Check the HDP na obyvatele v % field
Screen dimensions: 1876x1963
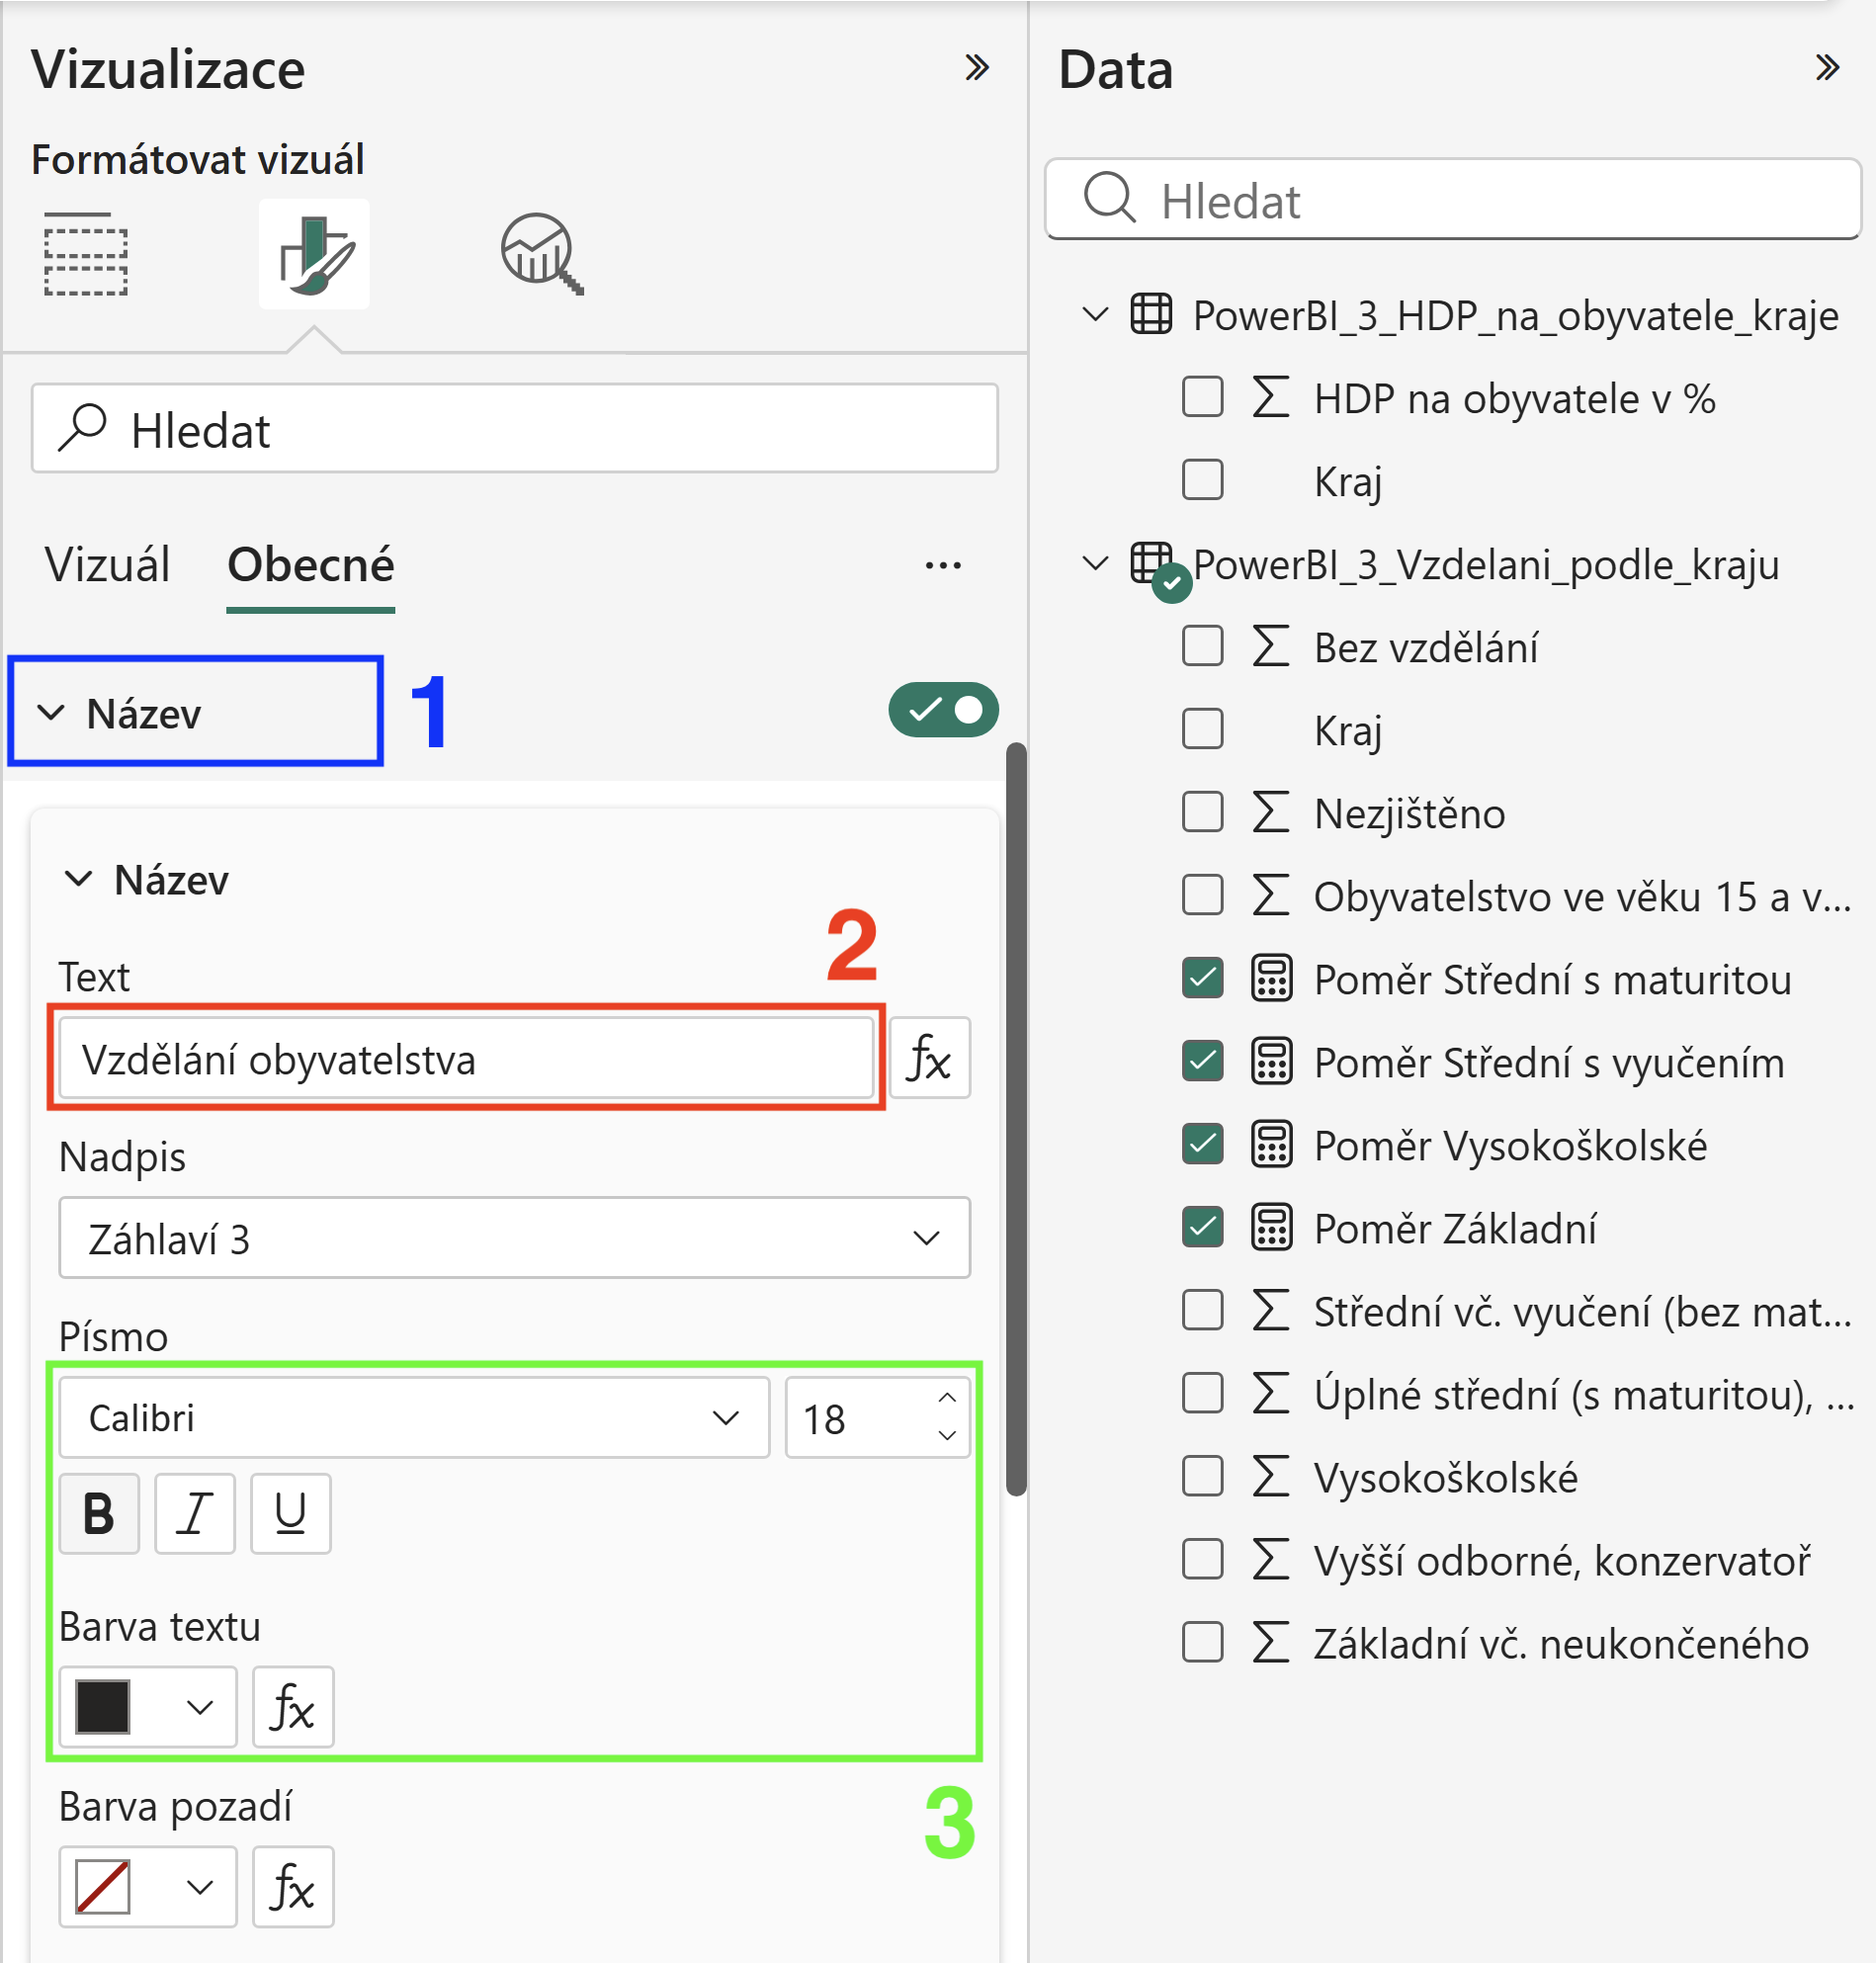(1202, 397)
